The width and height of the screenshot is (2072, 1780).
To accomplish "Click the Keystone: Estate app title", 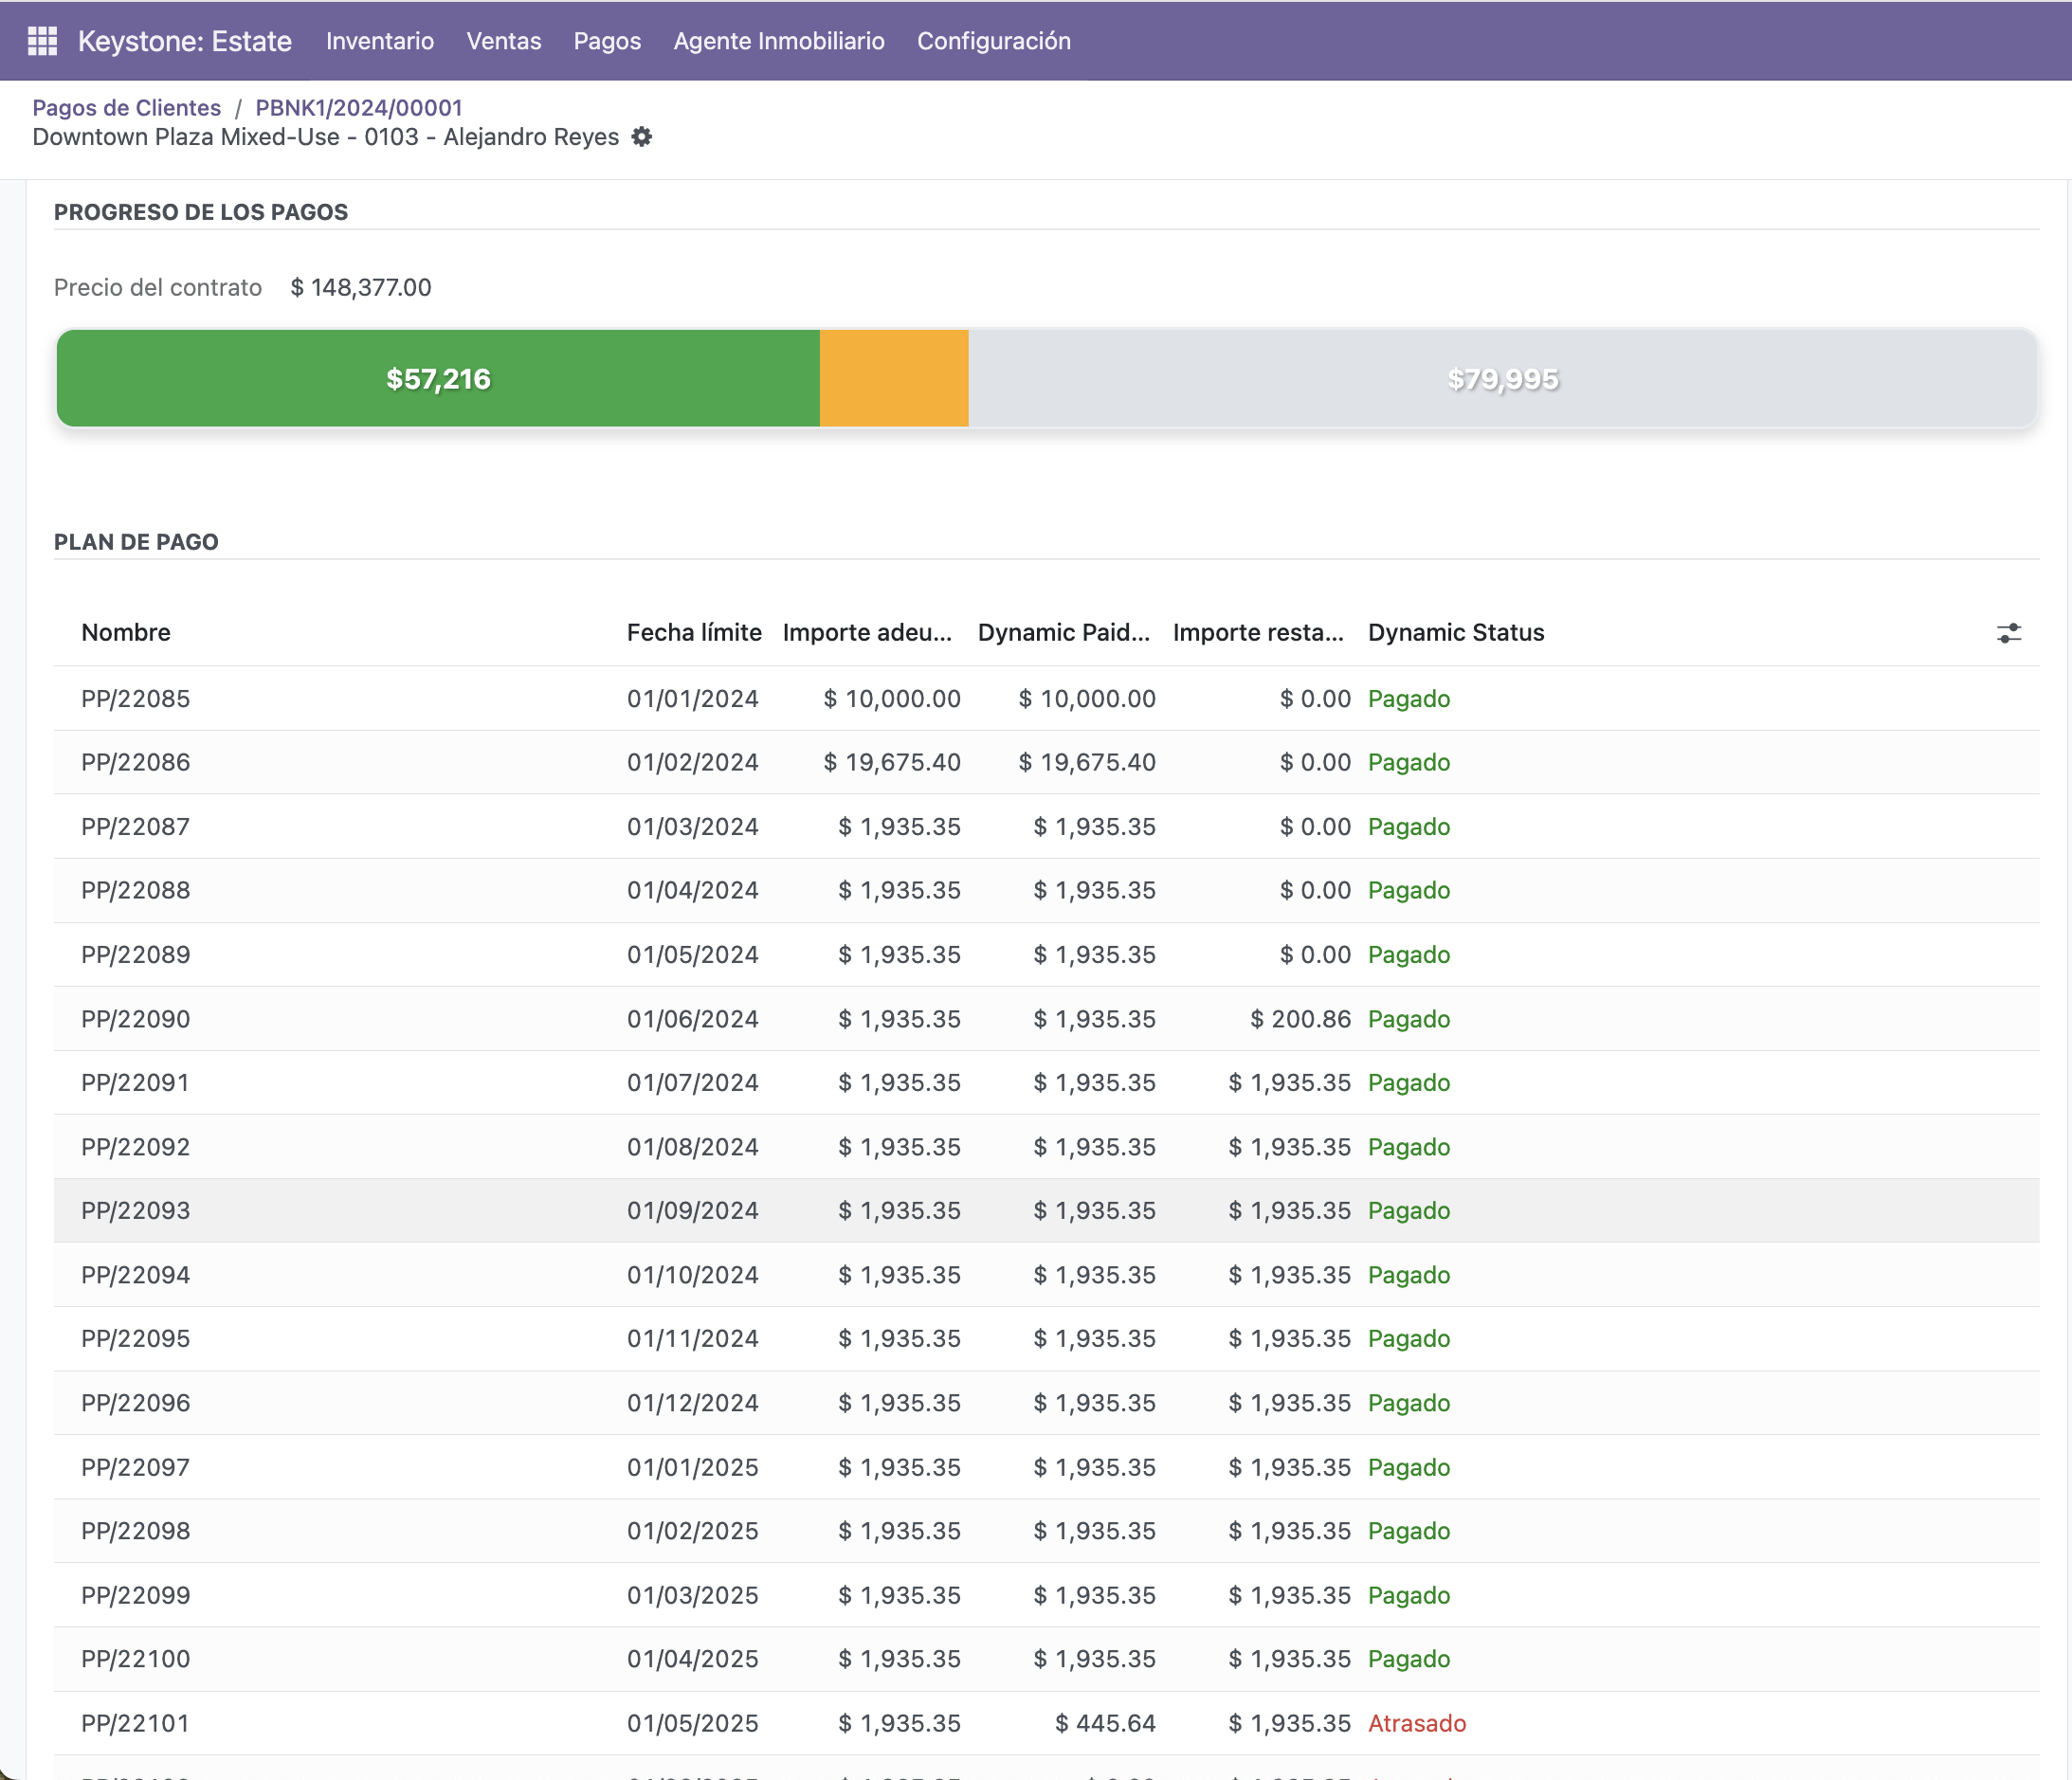I will 185,41.
